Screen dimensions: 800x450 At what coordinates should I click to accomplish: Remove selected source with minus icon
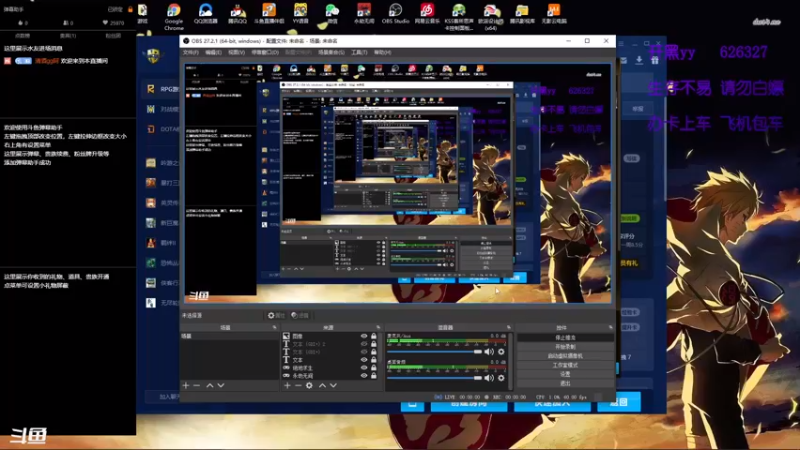(x=298, y=386)
